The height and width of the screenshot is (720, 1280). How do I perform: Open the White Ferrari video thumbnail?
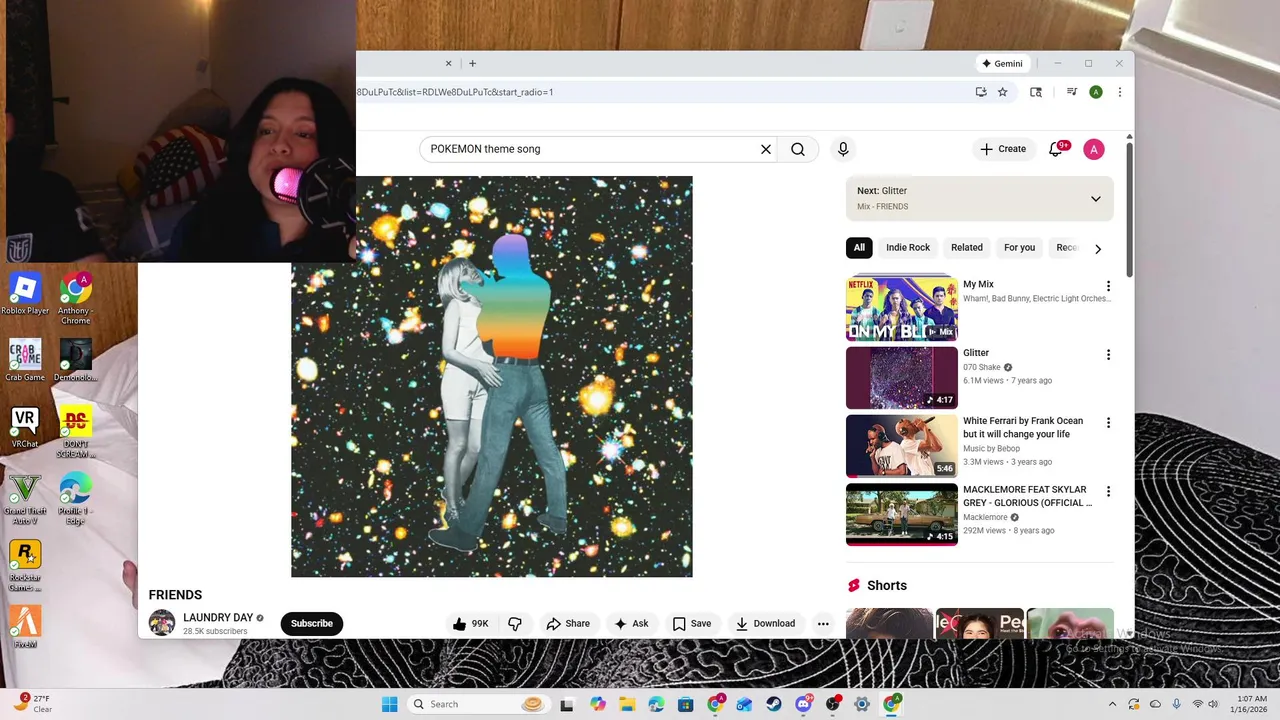coord(902,446)
